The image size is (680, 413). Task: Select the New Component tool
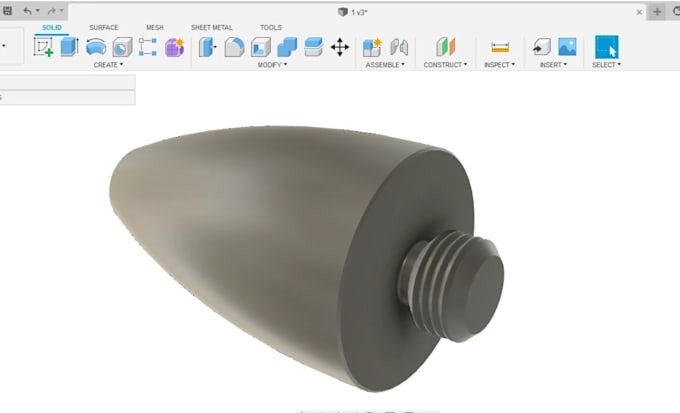point(372,47)
